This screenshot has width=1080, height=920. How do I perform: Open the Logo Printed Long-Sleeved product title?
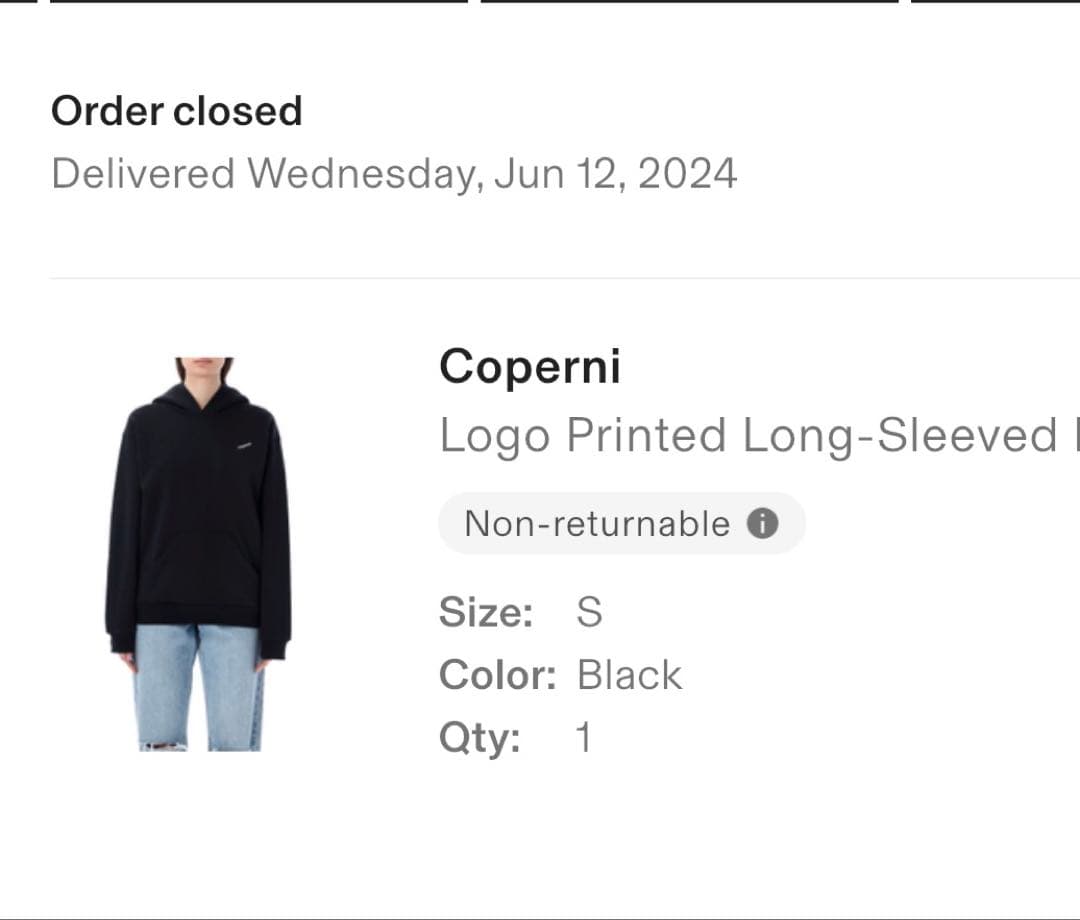coord(748,436)
